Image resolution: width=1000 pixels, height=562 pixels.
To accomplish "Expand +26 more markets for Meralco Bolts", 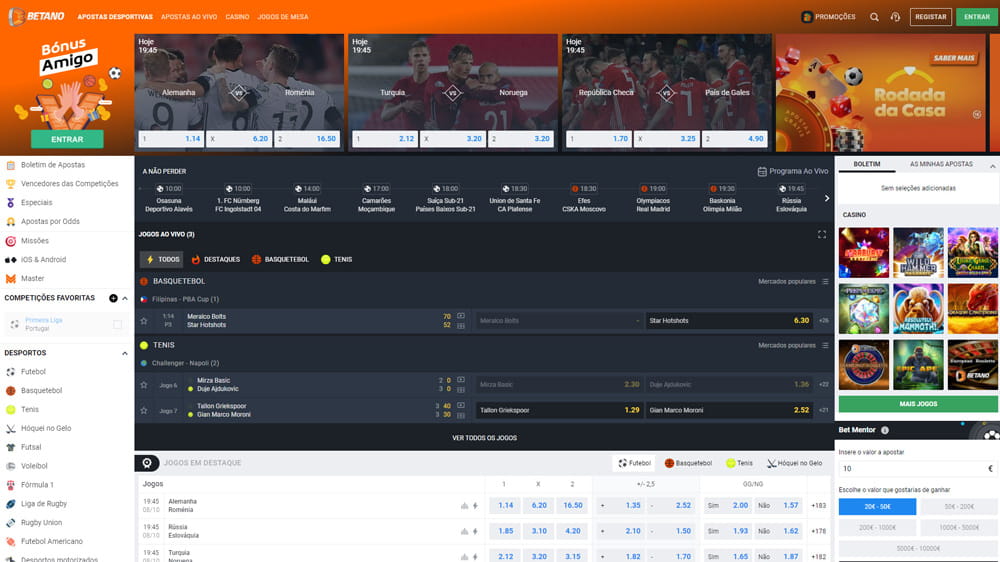I will point(824,321).
